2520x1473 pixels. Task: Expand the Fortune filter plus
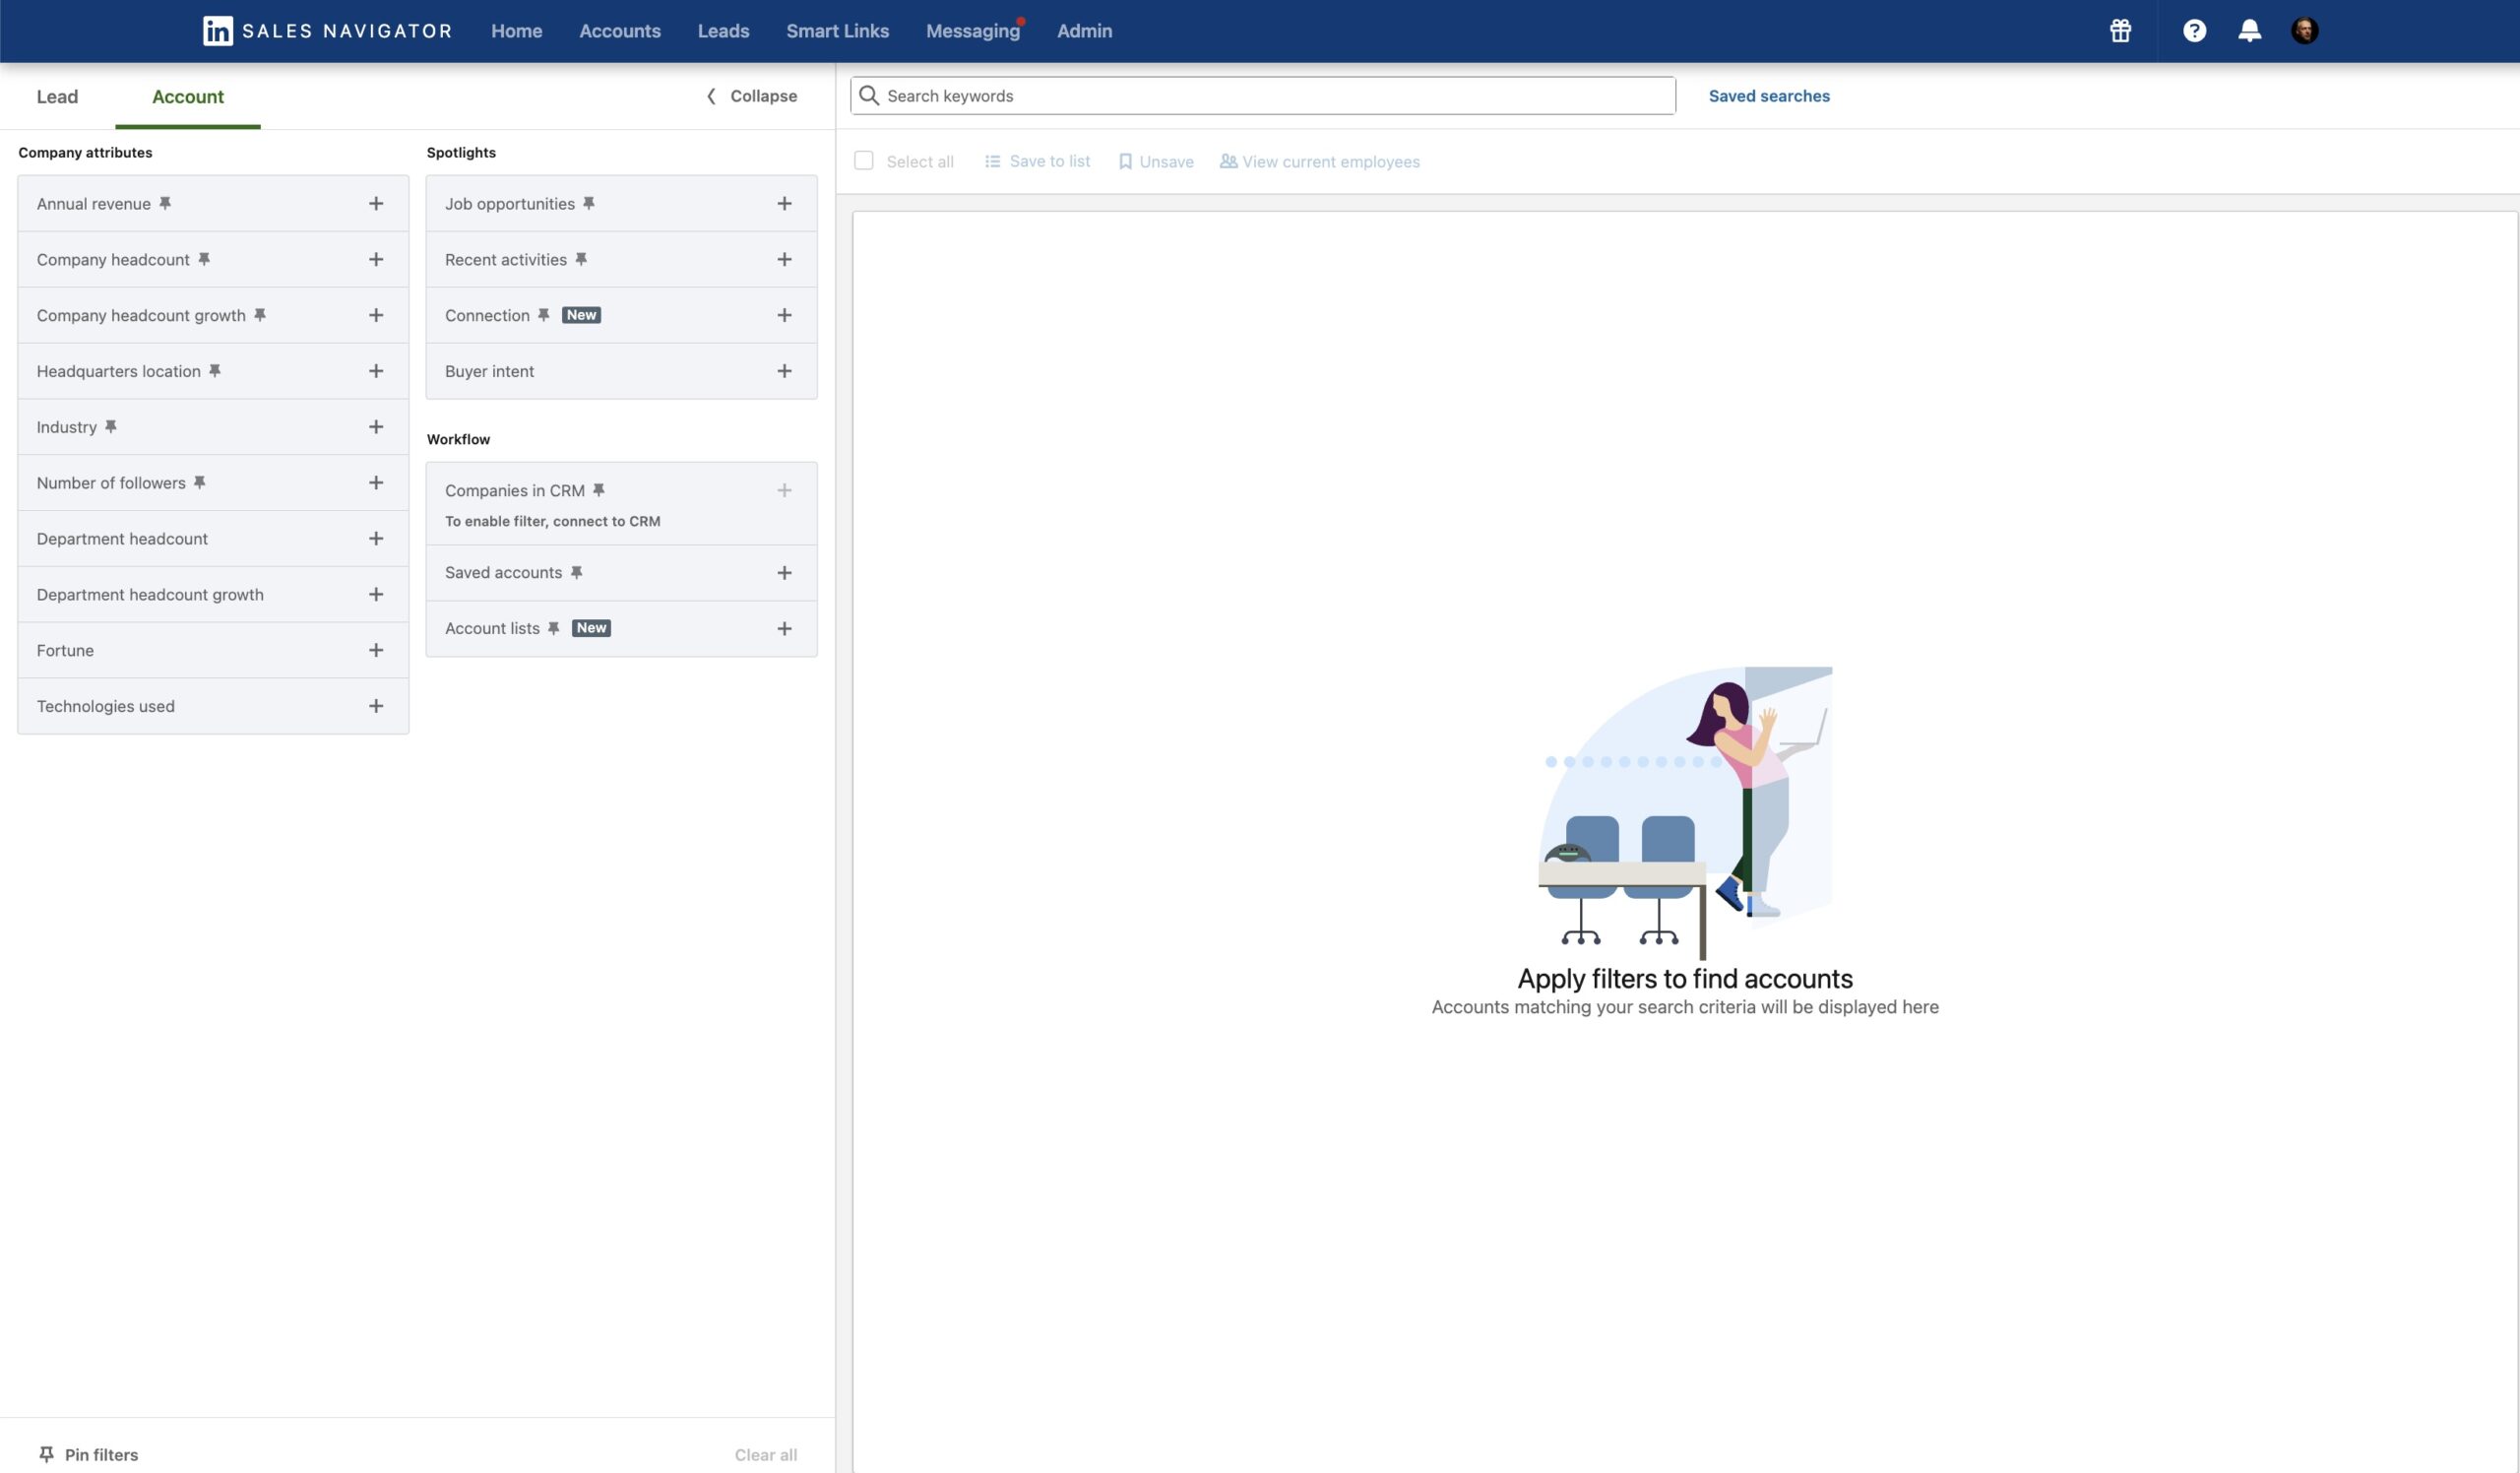[x=376, y=650]
